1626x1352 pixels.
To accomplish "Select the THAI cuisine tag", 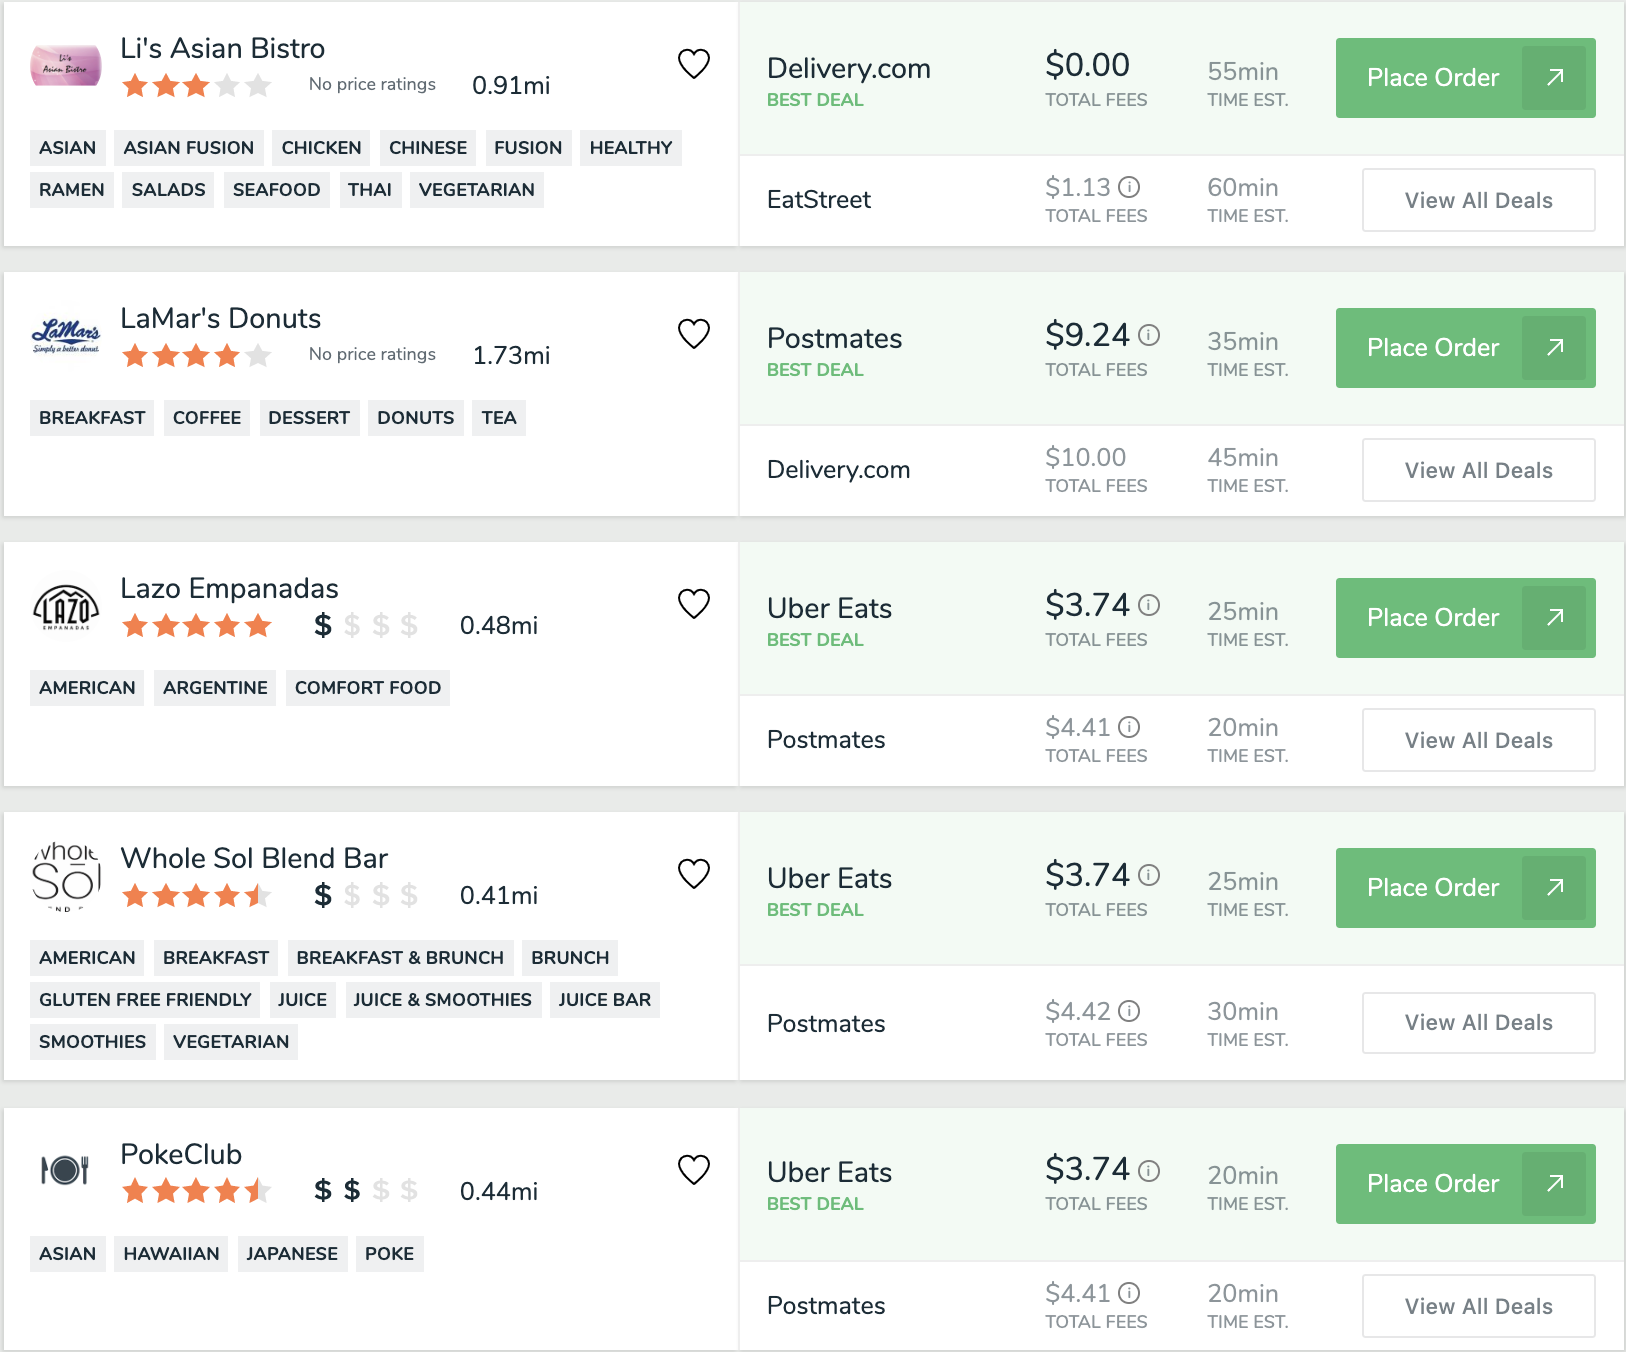I will coord(370,190).
